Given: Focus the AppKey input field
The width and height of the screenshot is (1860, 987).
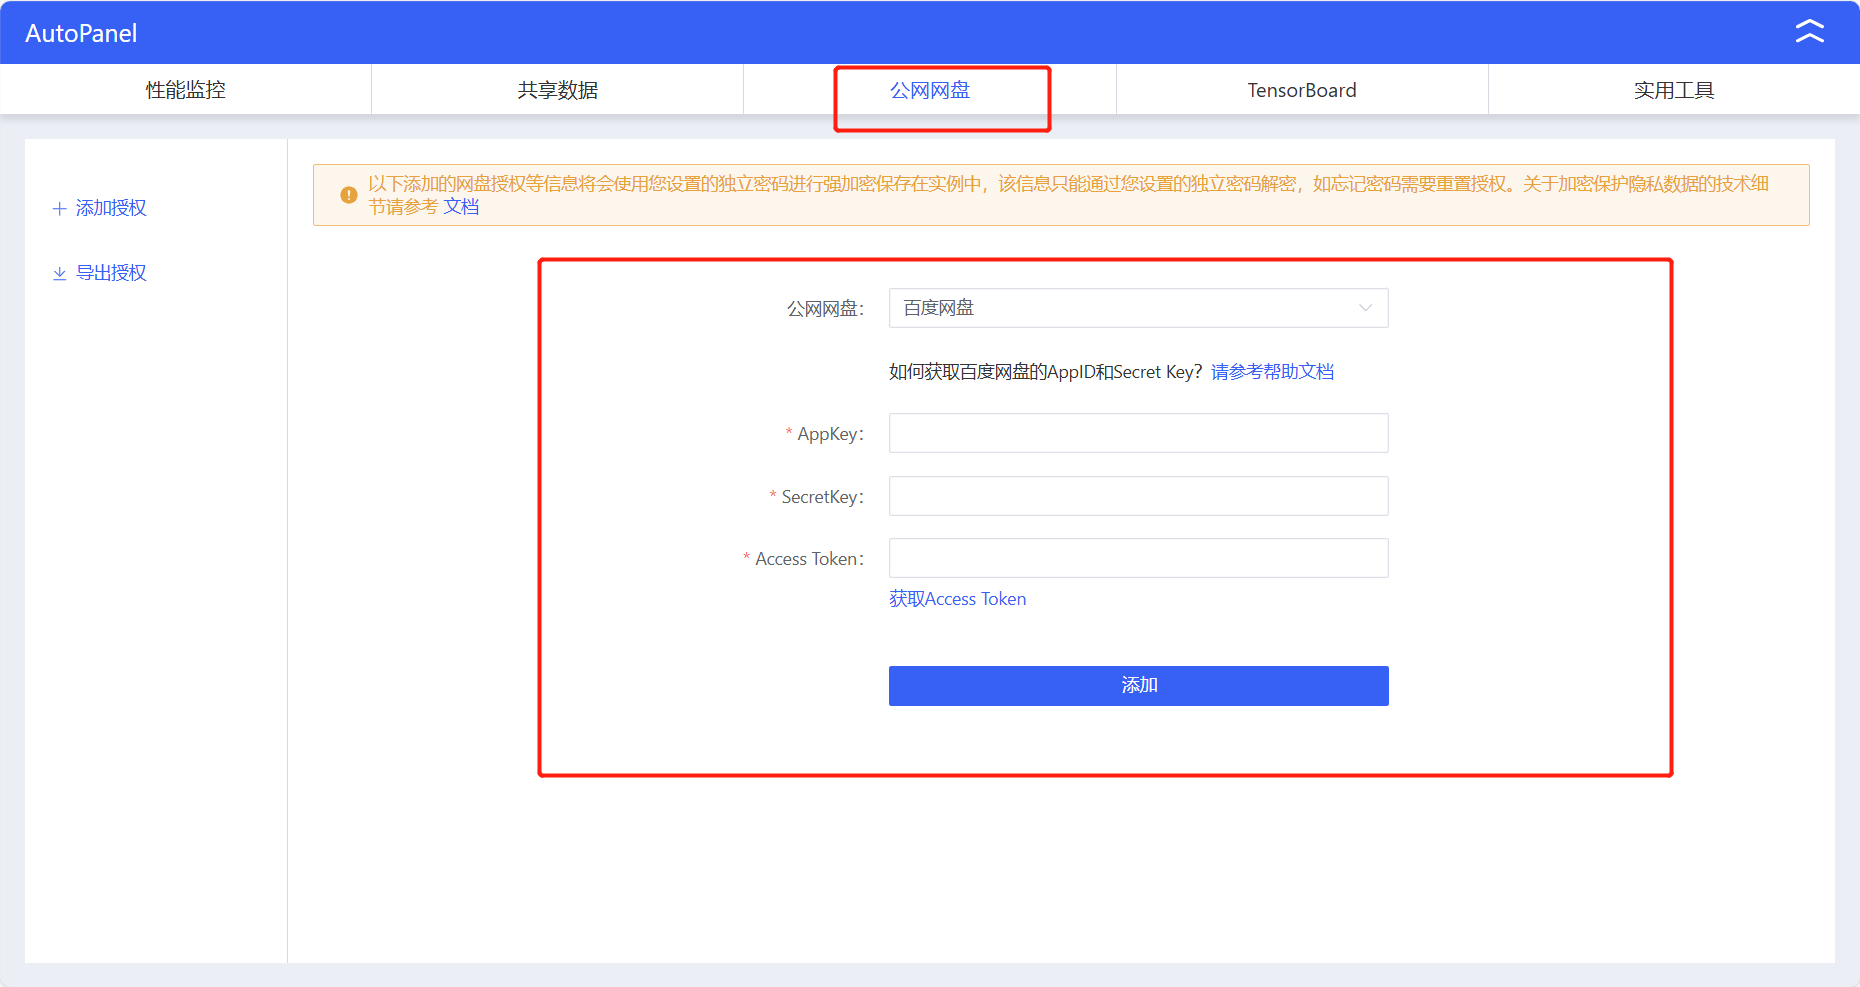Looking at the screenshot, I should click(1138, 433).
